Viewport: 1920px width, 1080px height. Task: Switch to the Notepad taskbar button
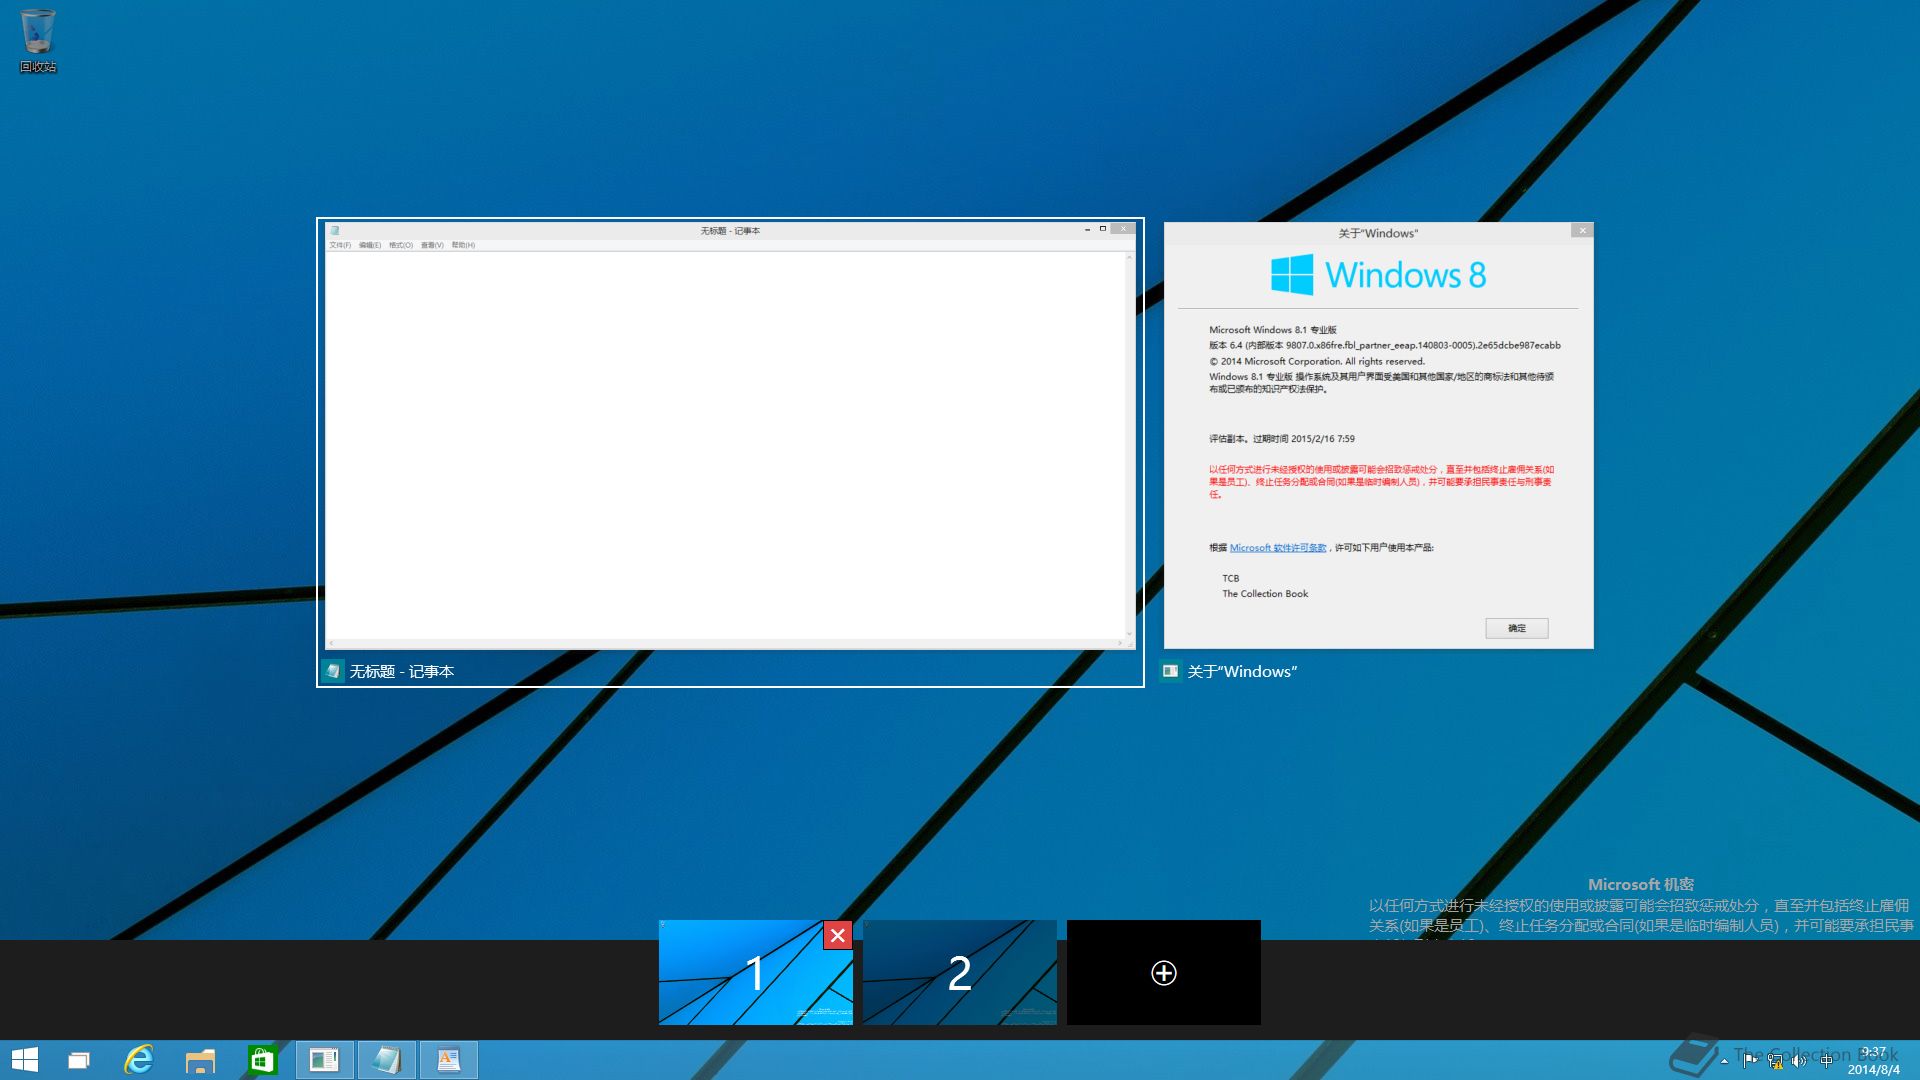click(x=387, y=1060)
